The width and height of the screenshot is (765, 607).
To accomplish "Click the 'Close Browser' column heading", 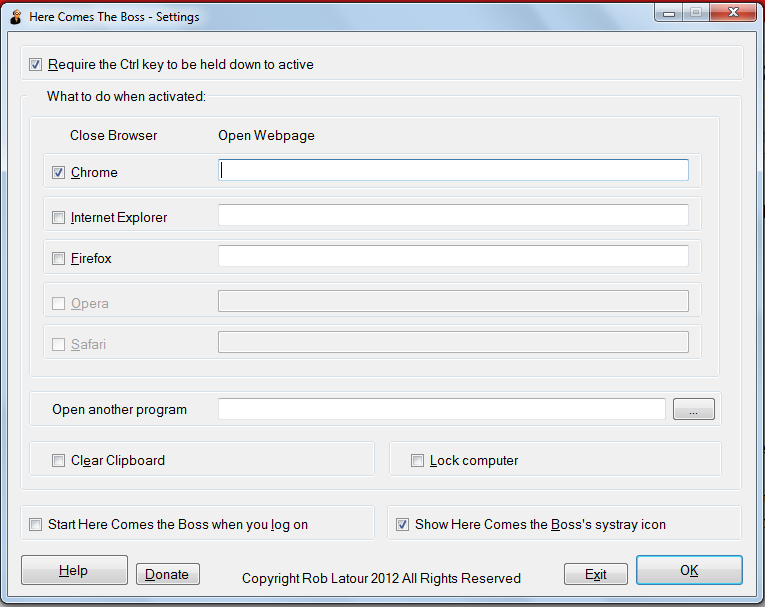I will click(x=114, y=135).
